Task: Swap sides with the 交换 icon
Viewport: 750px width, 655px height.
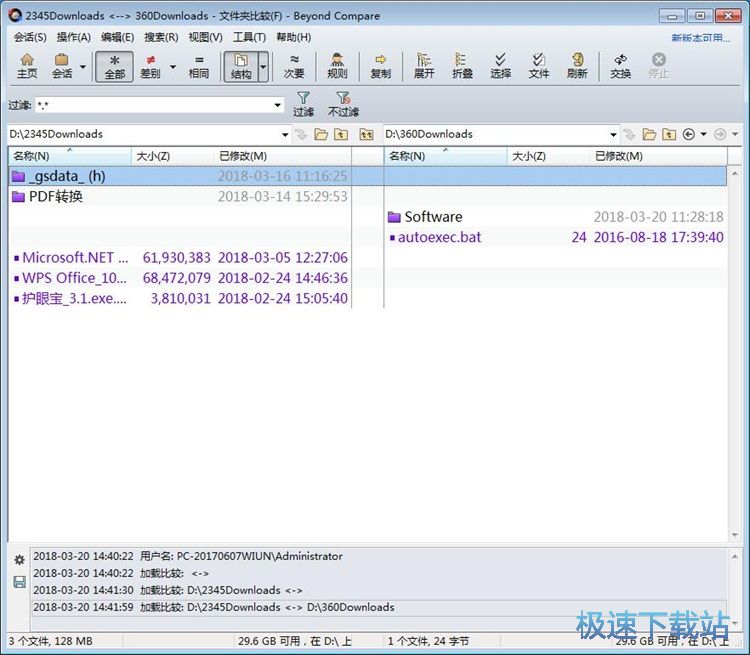Action: tap(620, 66)
